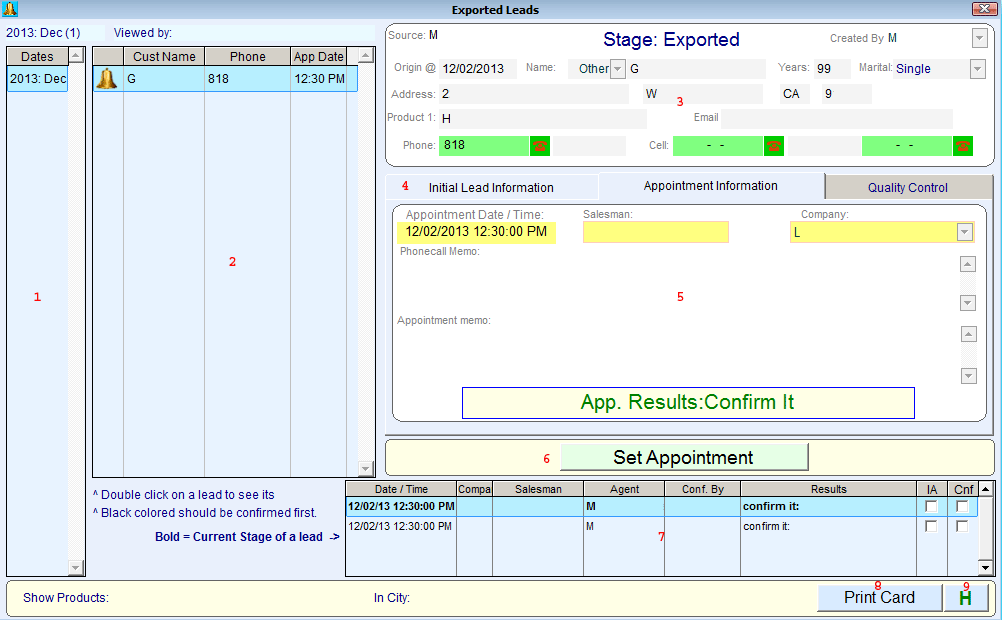Click the green Phone field showing 818

(484, 146)
